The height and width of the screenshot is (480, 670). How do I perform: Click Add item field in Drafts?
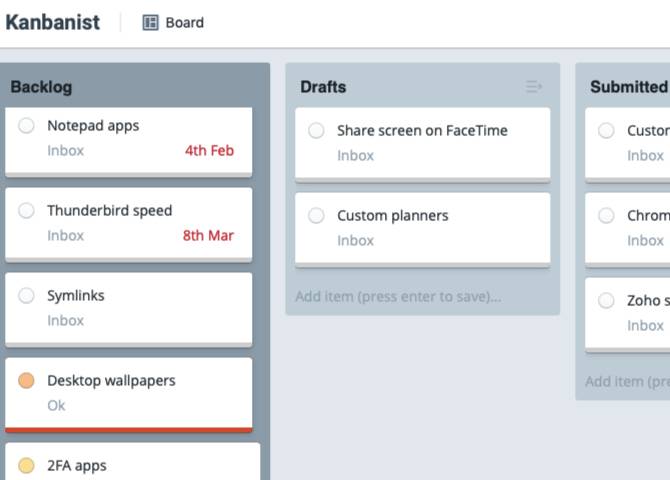point(397,296)
